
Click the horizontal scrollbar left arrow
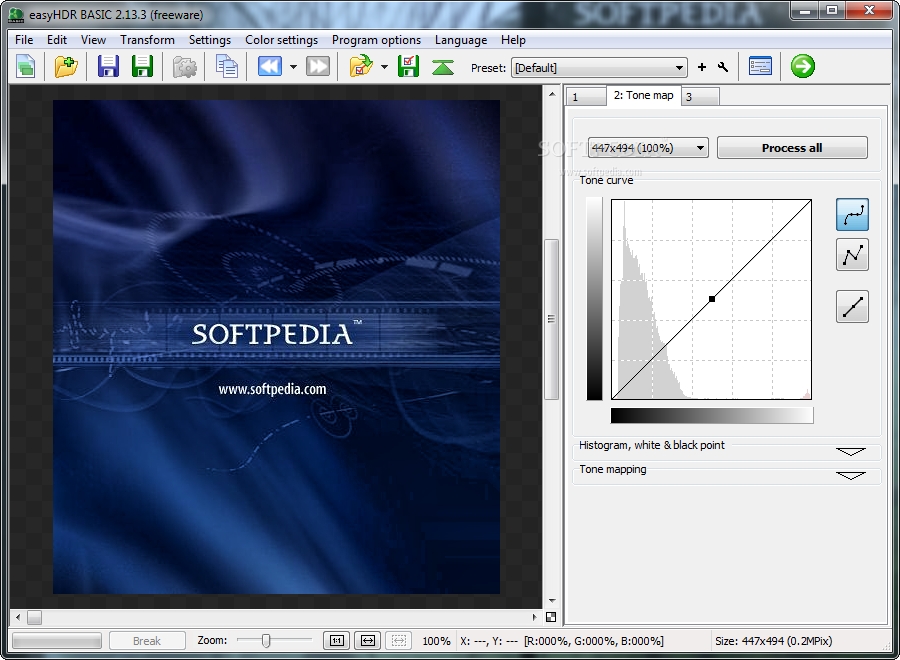click(18, 618)
